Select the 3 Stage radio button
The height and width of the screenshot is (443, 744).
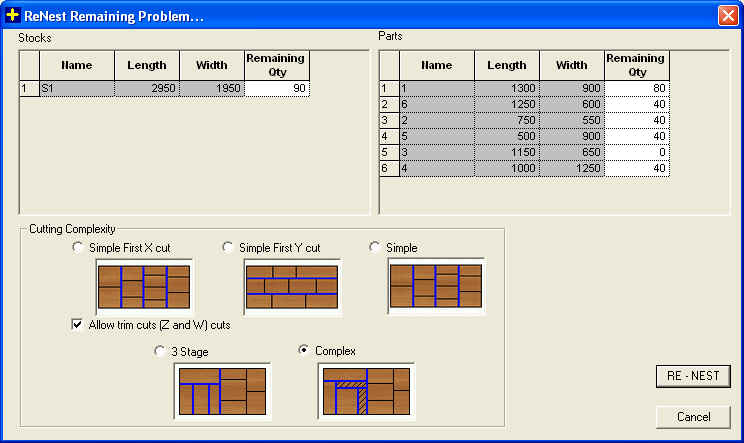(x=160, y=351)
